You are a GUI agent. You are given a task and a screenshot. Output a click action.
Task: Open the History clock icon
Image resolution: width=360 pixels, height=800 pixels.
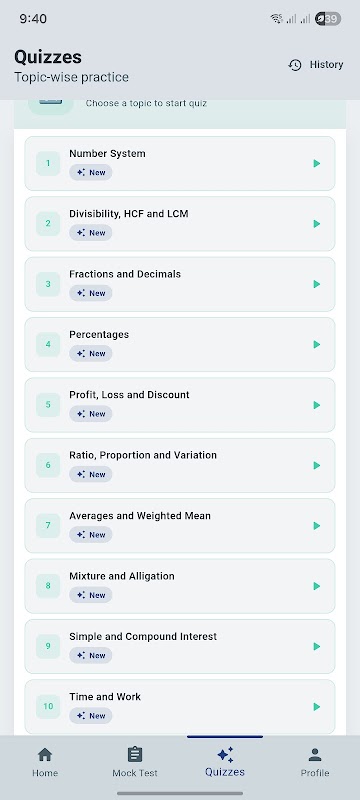(x=295, y=65)
